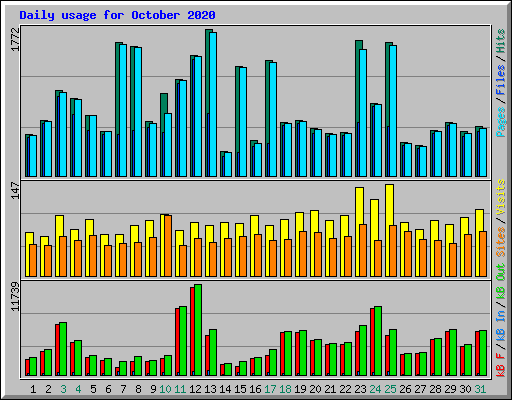
Task: Click day 11 on the x-axis
Action: (x=180, y=389)
